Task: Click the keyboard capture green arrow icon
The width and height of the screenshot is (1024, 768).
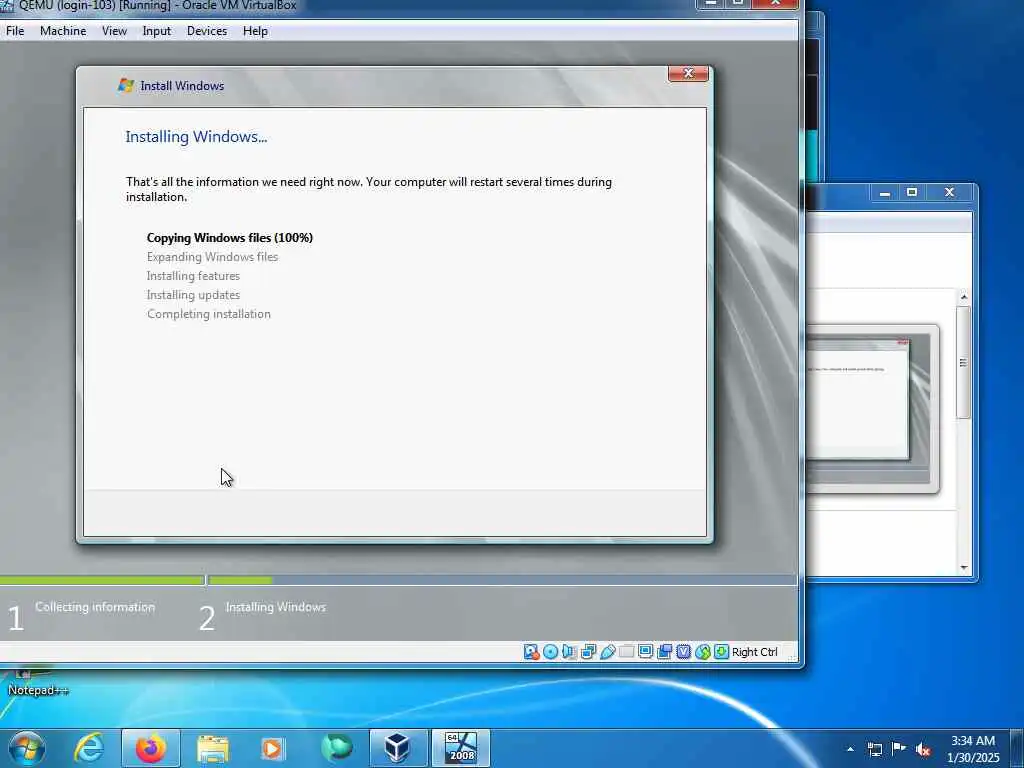Action: pos(722,652)
